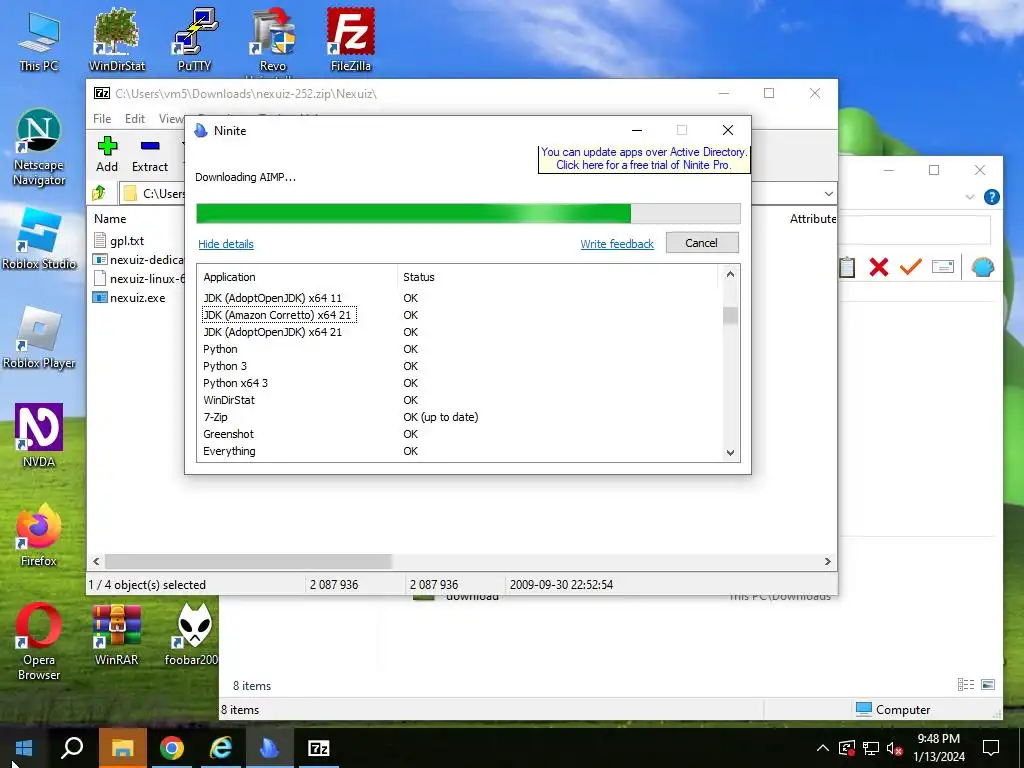The width and height of the screenshot is (1024, 768).
Task: Launch Chrome from taskbar
Action: pyautogui.click(x=172, y=748)
